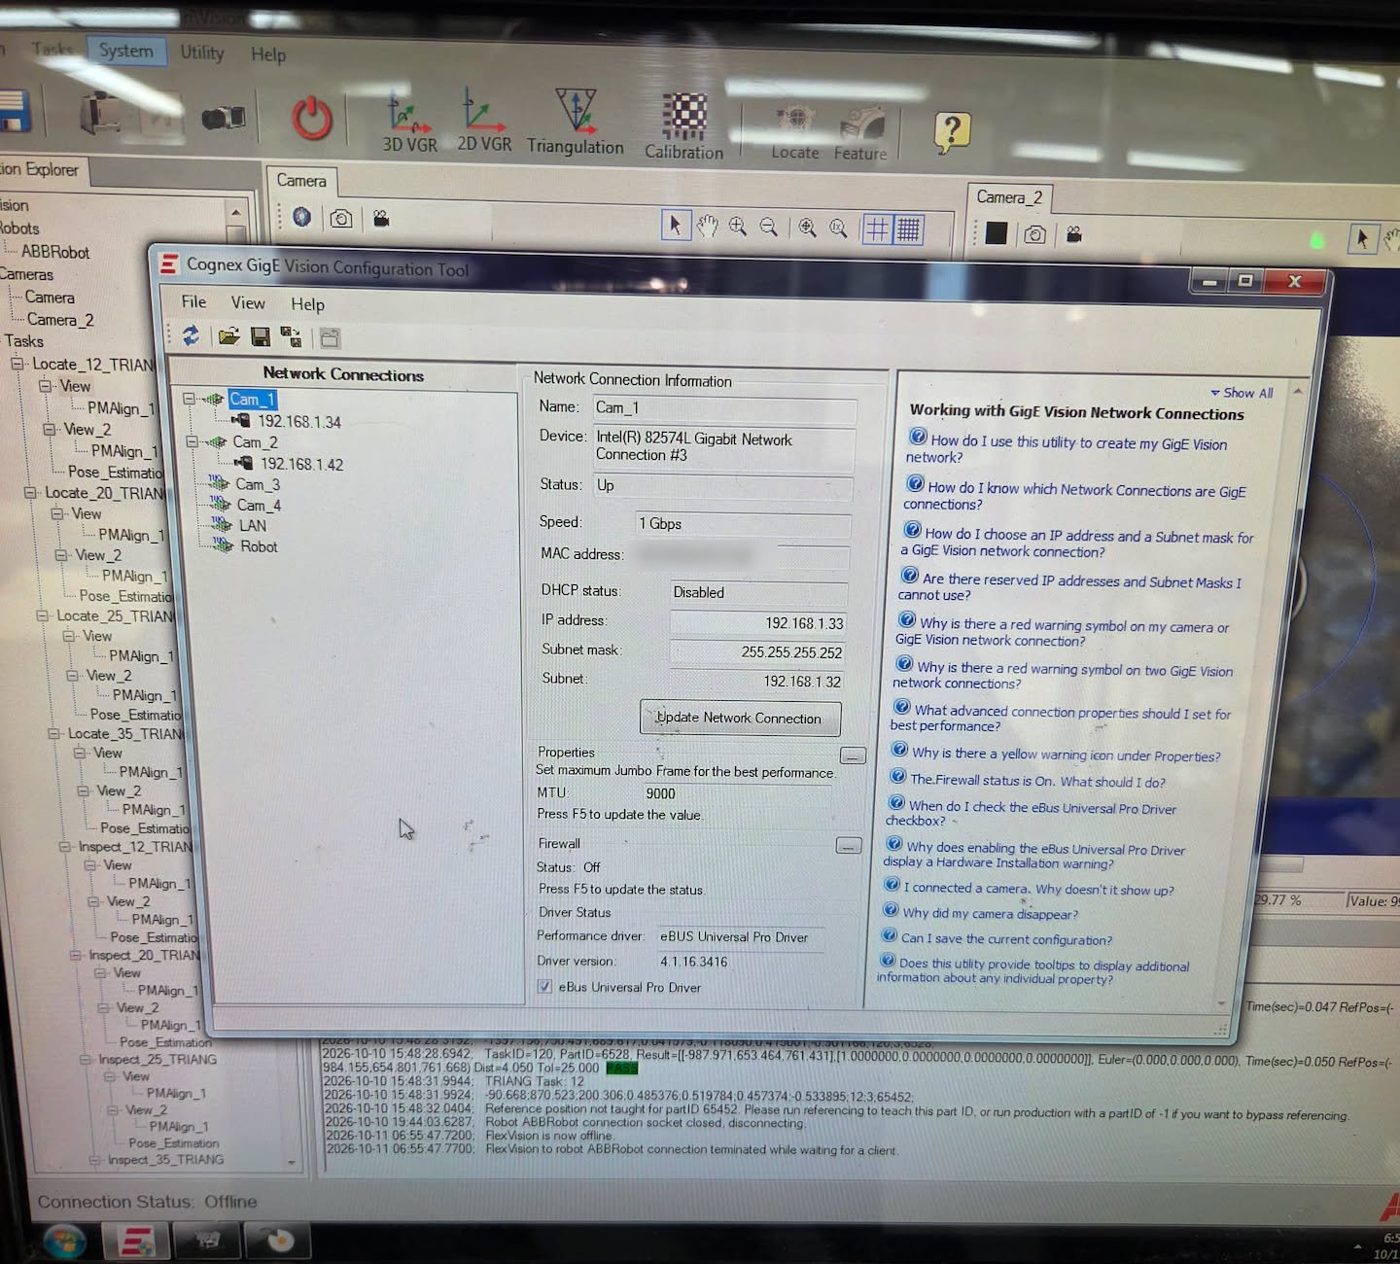Click the red power button icon
This screenshot has height=1264, width=1400.
pos(312,118)
